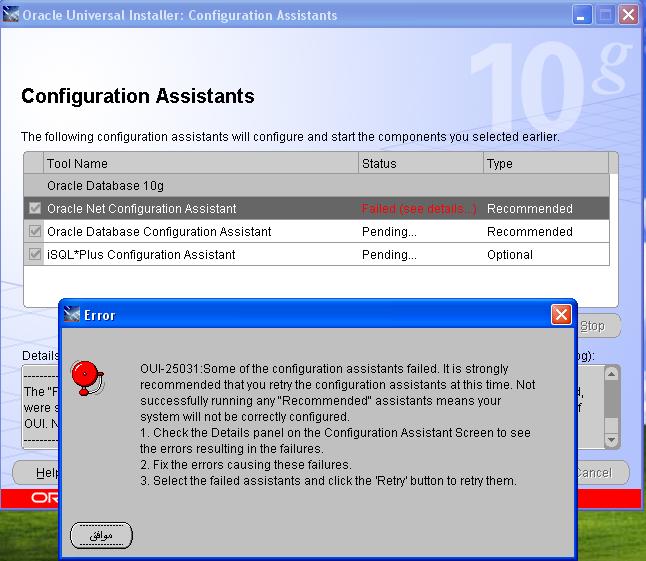The width and height of the screenshot is (646, 561).
Task: Toggle the Oracle Net Configuration Assistant checkbox
Action: pos(35,209)
